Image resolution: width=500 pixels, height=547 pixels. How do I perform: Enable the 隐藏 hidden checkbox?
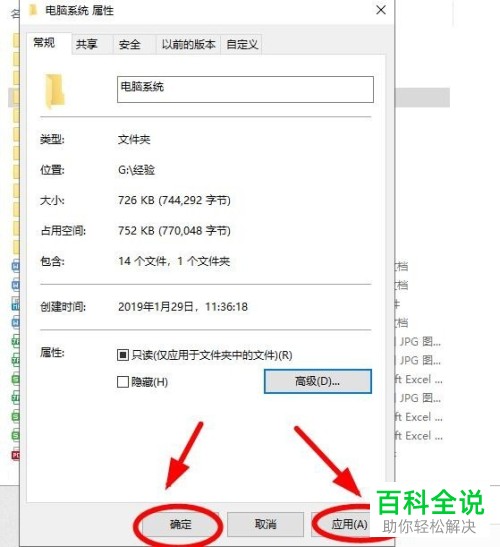122,382
